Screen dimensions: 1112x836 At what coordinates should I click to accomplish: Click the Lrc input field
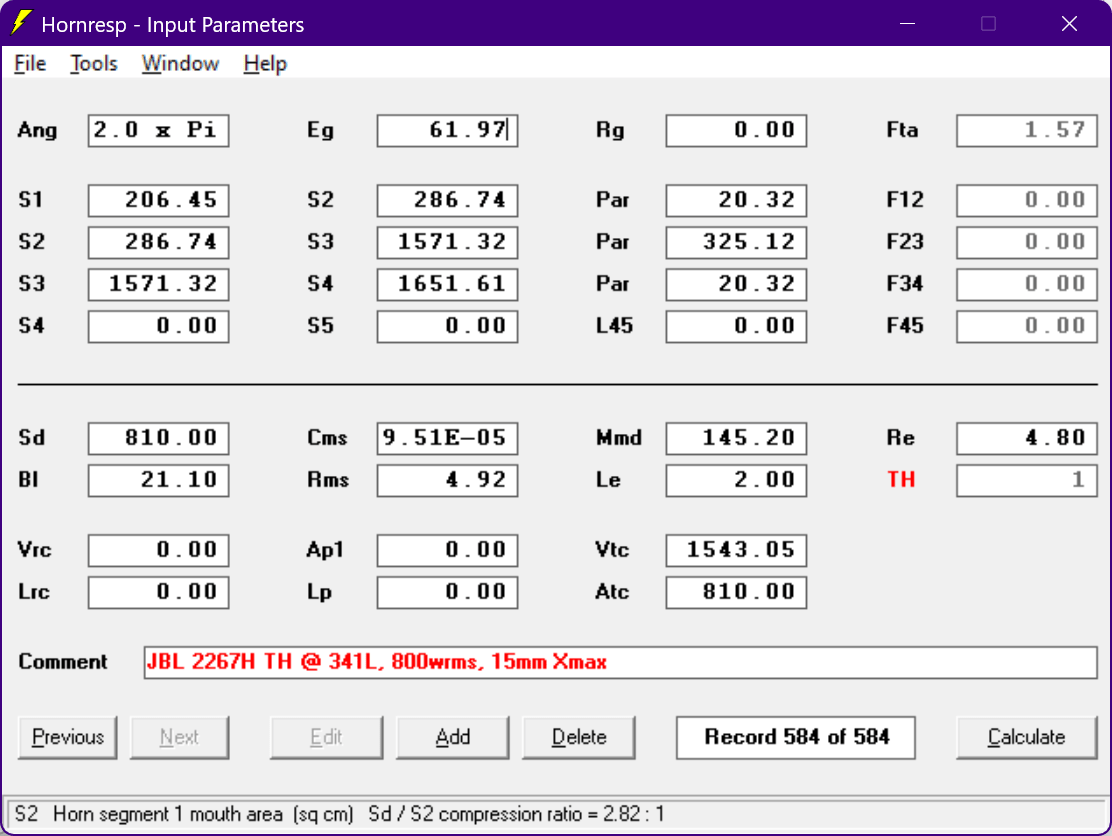point(158,592)
